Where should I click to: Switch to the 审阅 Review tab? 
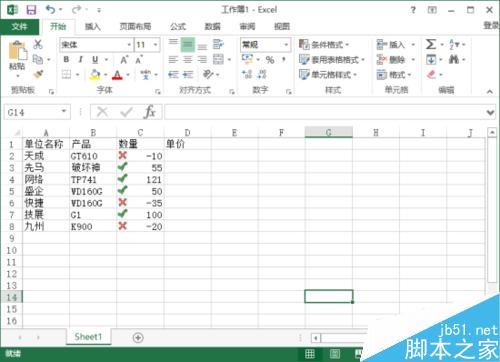tap(247, 27)
